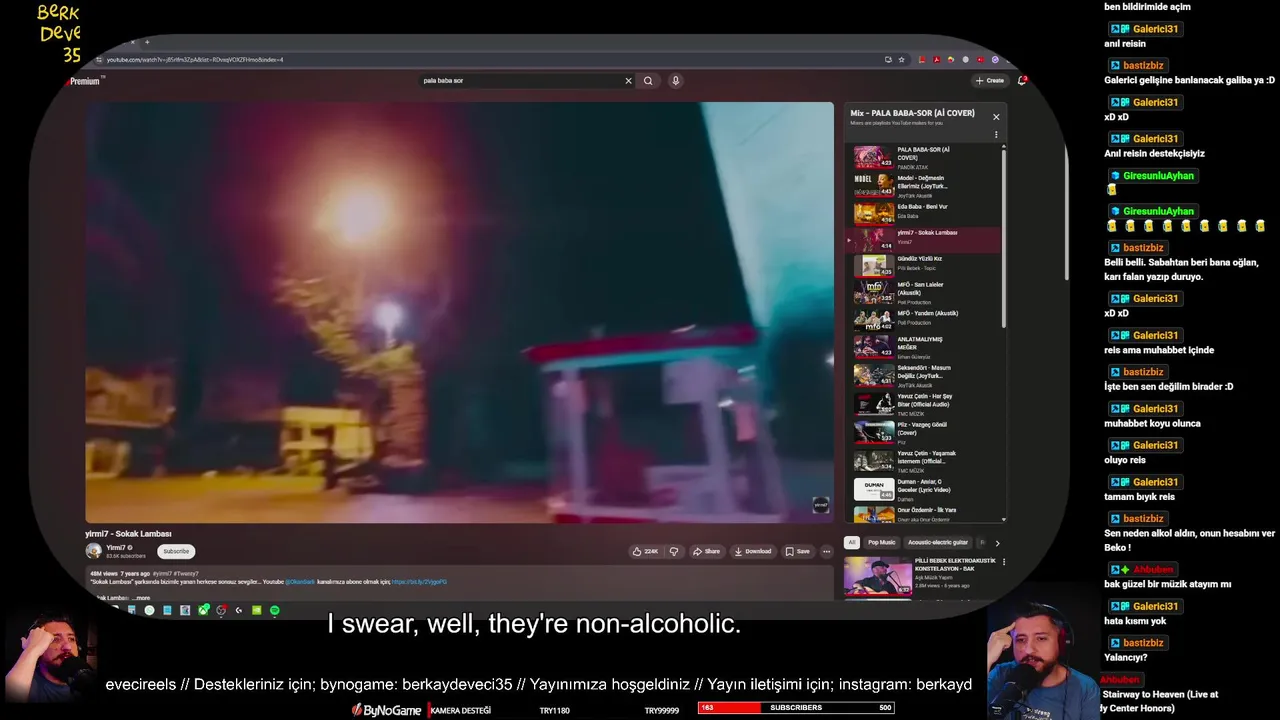
Task: Click the YouTube search magnifier button
Action: click(648, 81)
